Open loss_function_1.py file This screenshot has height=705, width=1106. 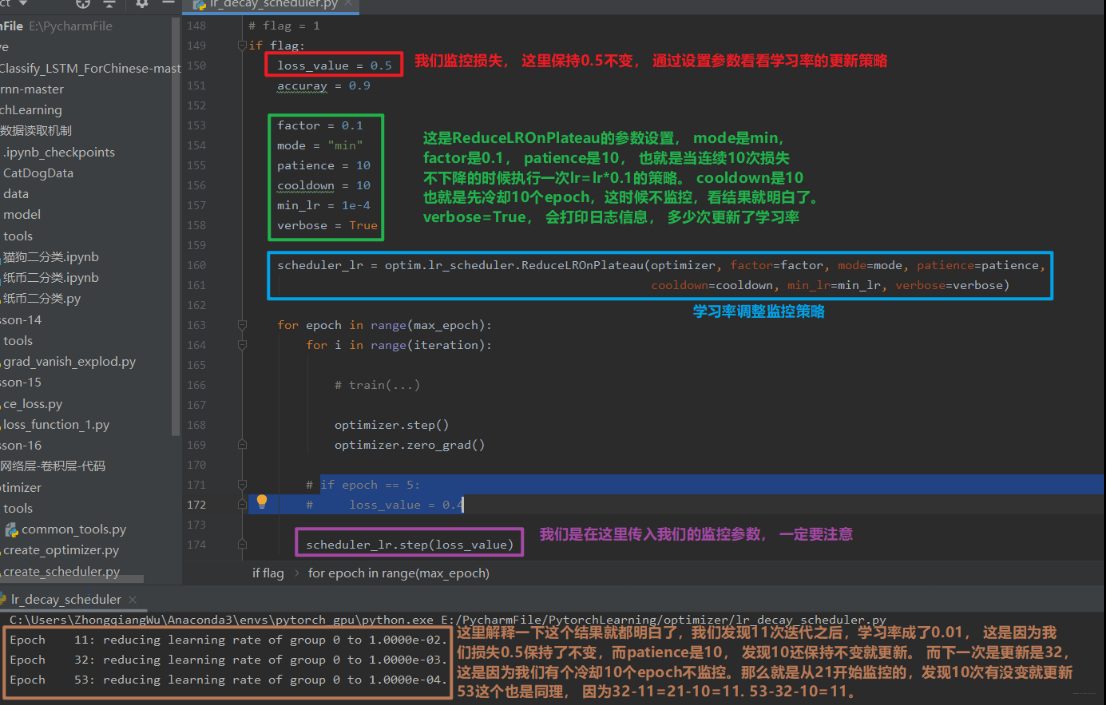click(56, 424)
